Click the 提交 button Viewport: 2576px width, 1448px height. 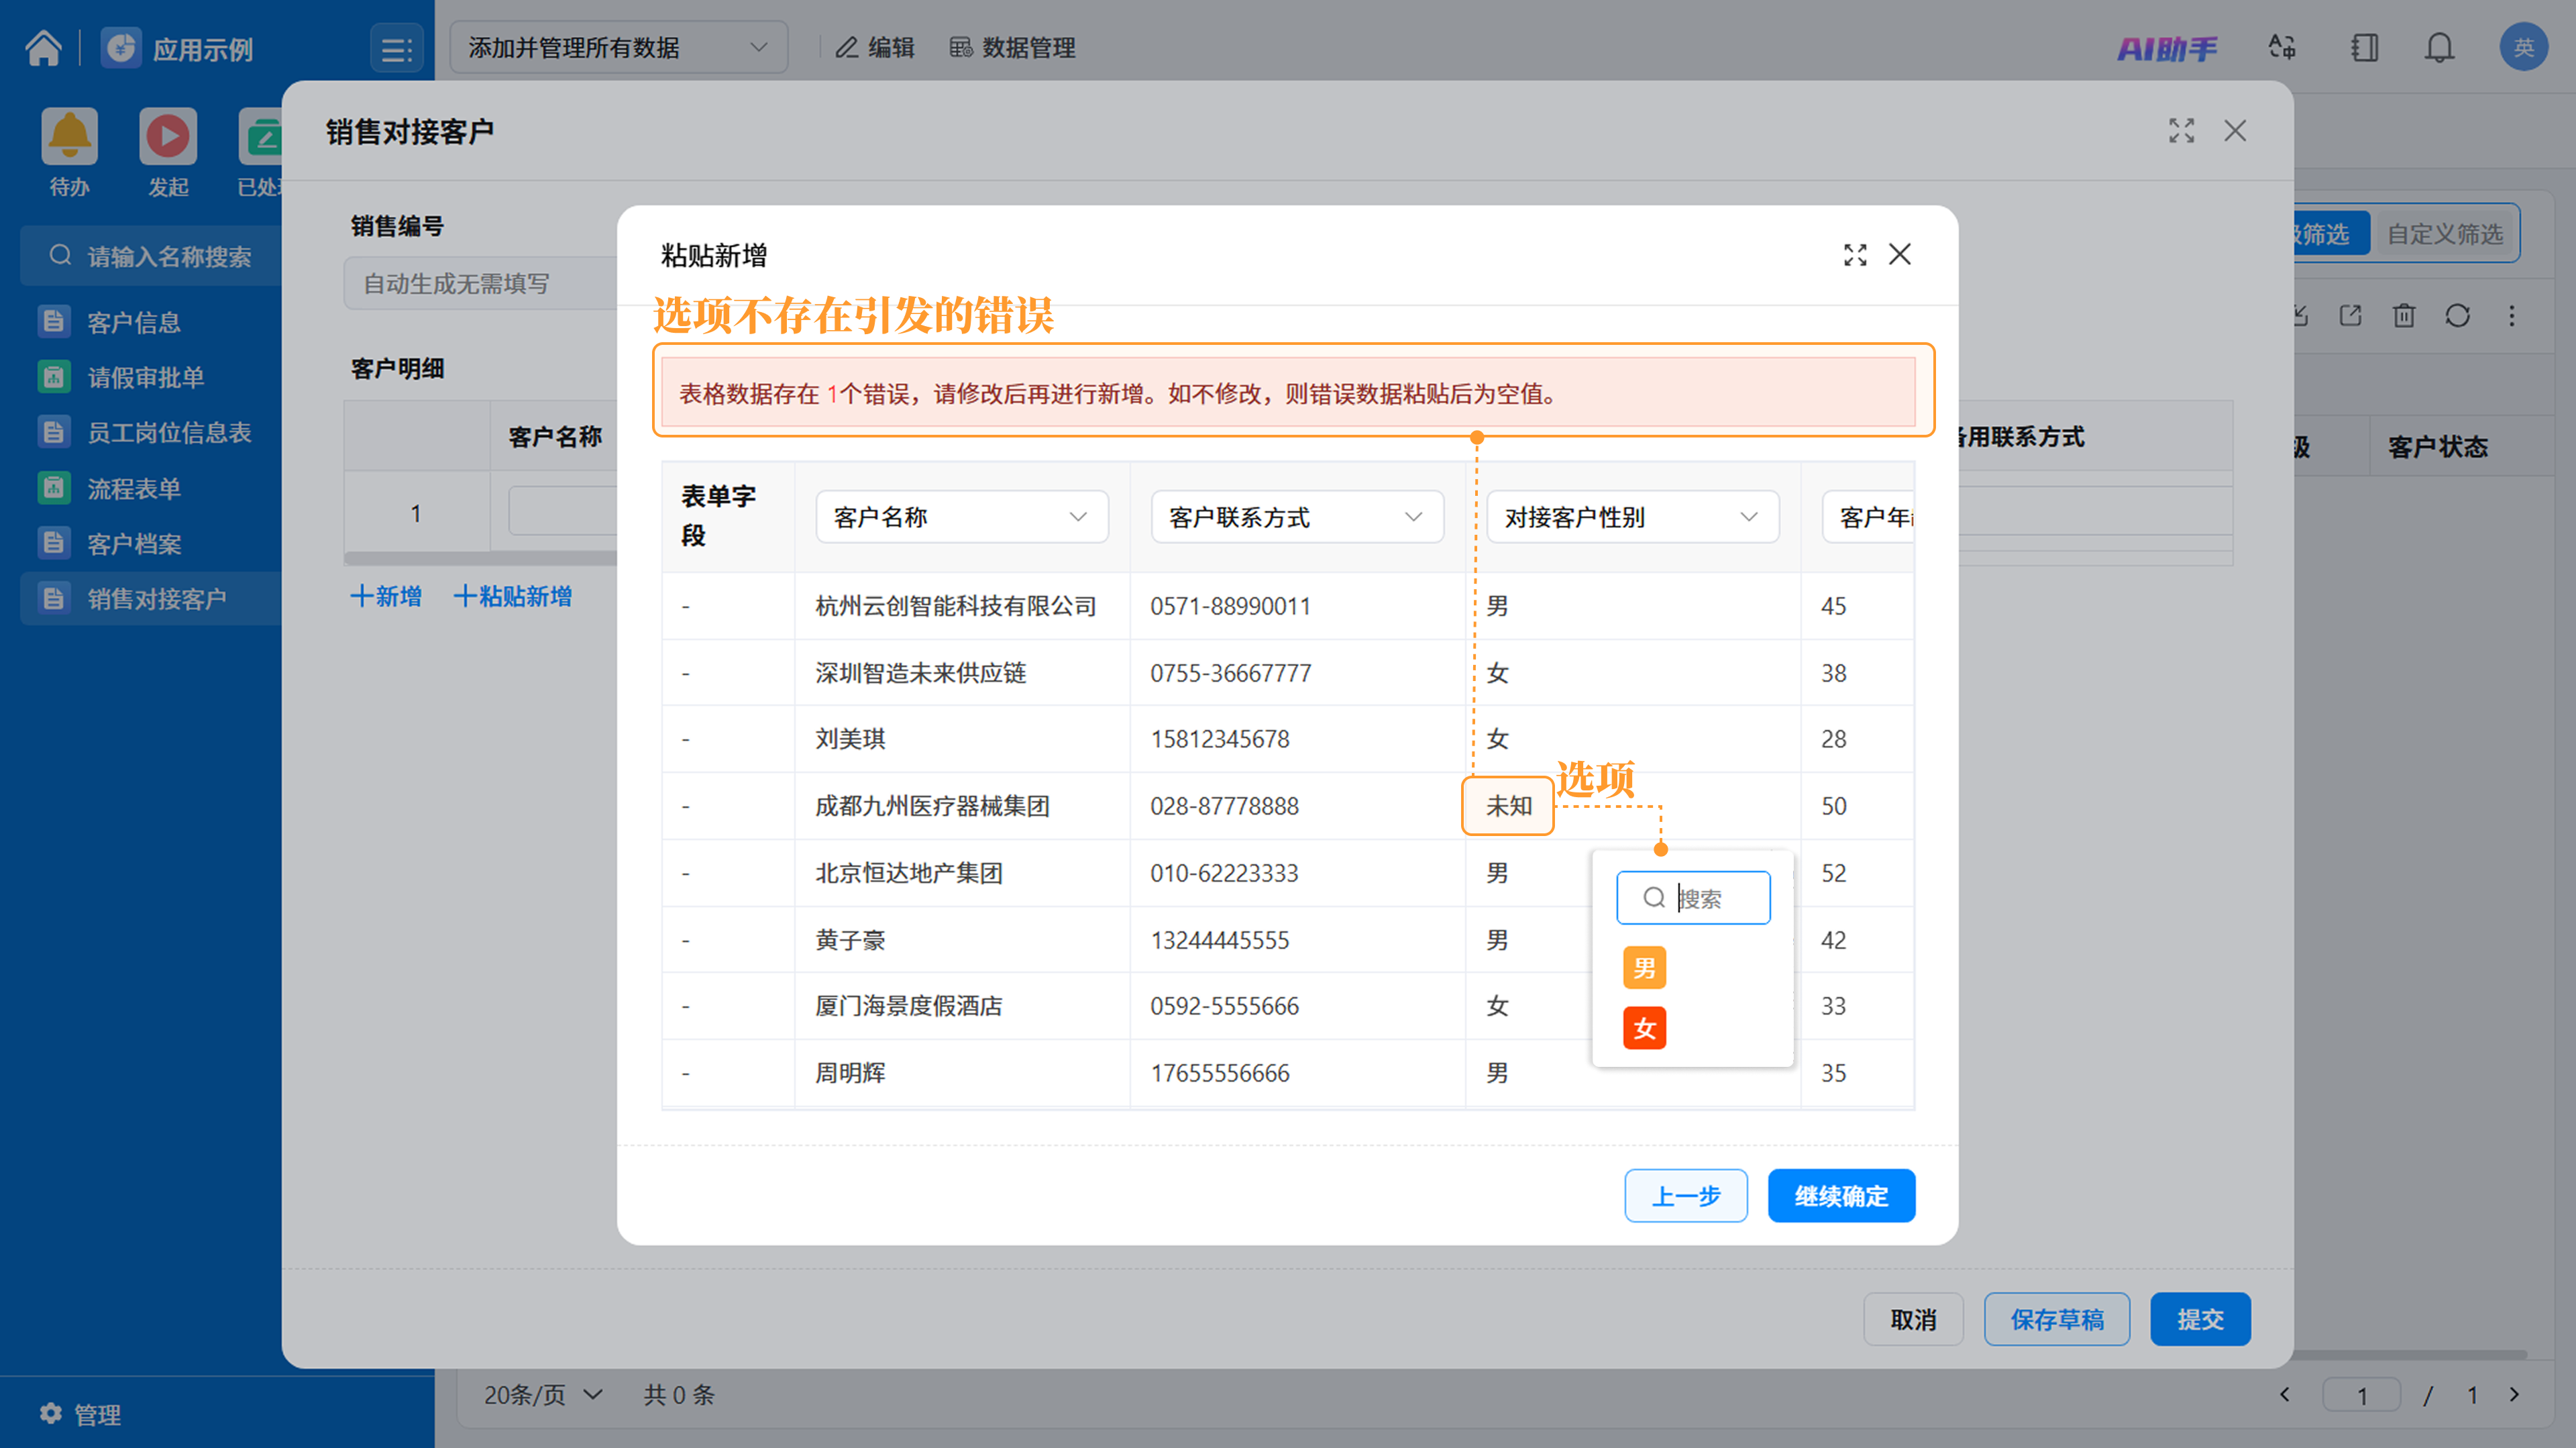2200,1319
